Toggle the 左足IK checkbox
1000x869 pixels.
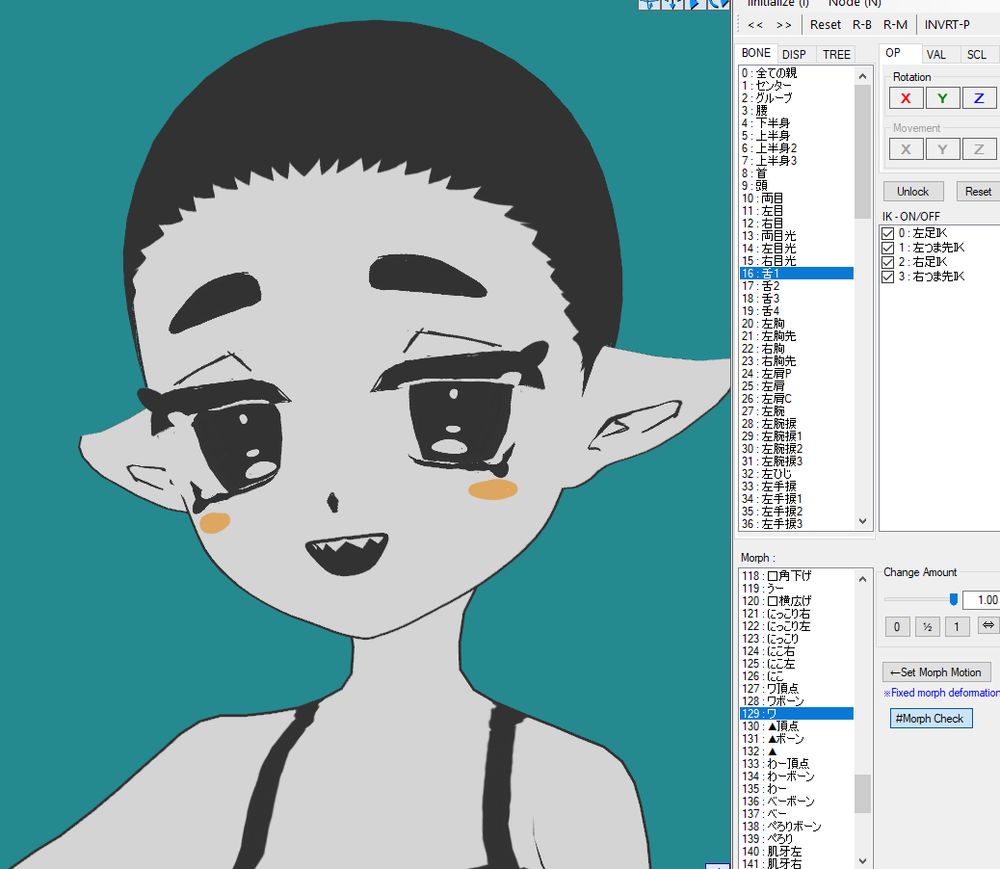point(888,233)
